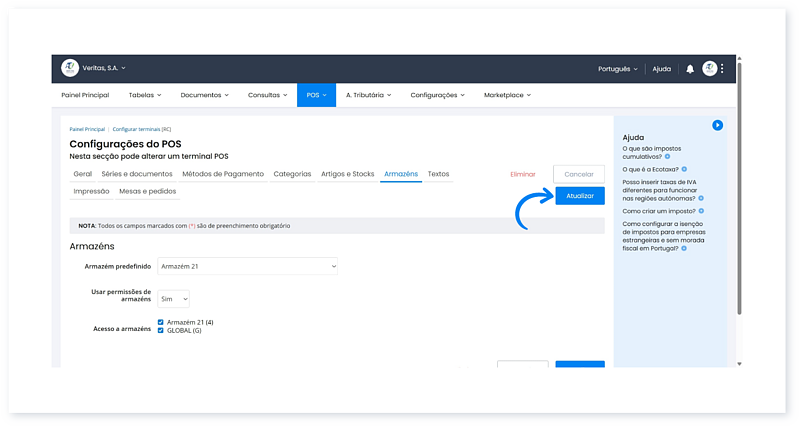Open info icon for isenção de impostos
This screenshot has height=427, width=800.
tap(684, 248)
